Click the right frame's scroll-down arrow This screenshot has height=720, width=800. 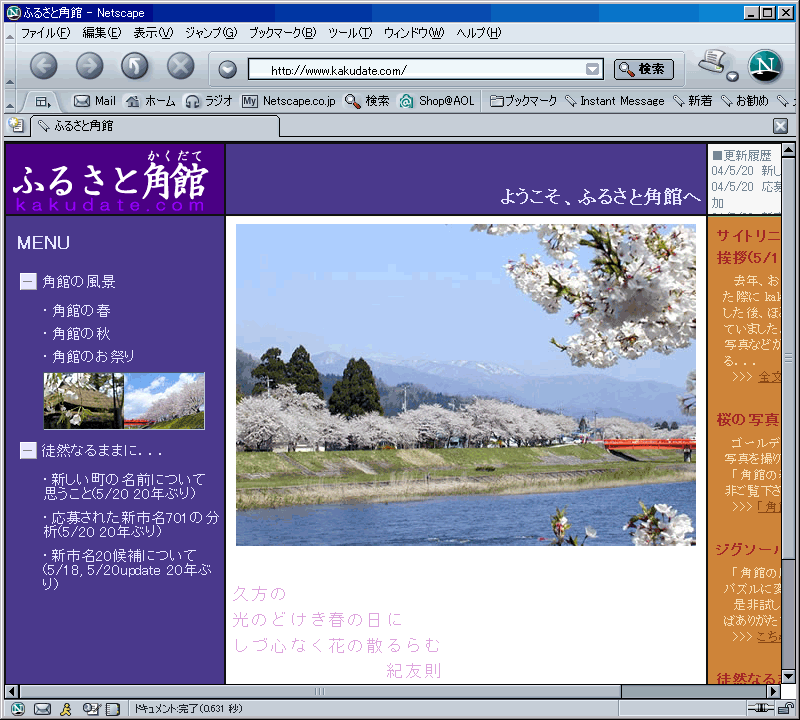click(788, 677)
